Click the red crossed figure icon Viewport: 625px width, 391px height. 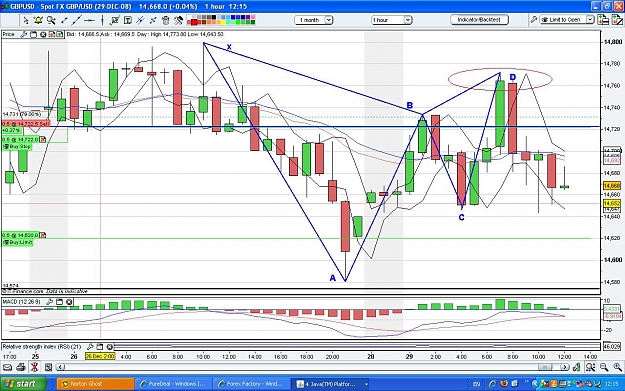35,367
